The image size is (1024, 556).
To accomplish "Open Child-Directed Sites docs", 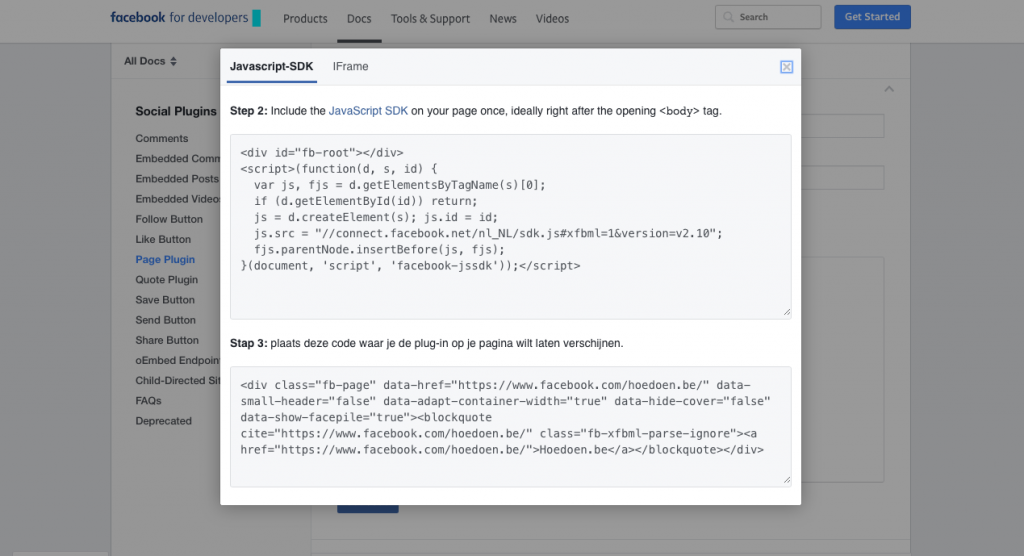I will click(x=178, y=381).
